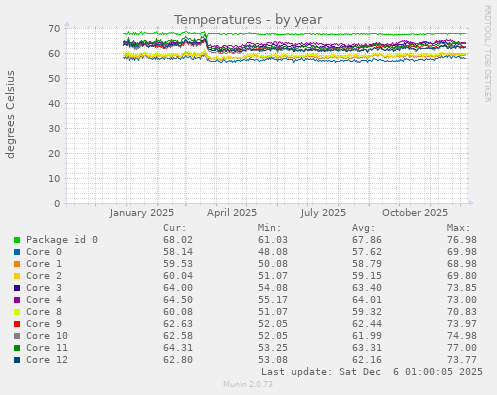Click Package id 0 current value 68.02
The height and width of the screenshot is (395, 497).
[x=178, y=240]
